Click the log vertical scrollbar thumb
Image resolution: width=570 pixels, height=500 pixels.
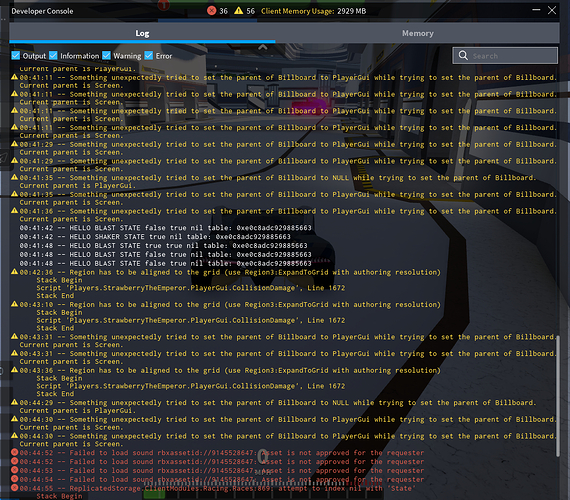(558, 396)
